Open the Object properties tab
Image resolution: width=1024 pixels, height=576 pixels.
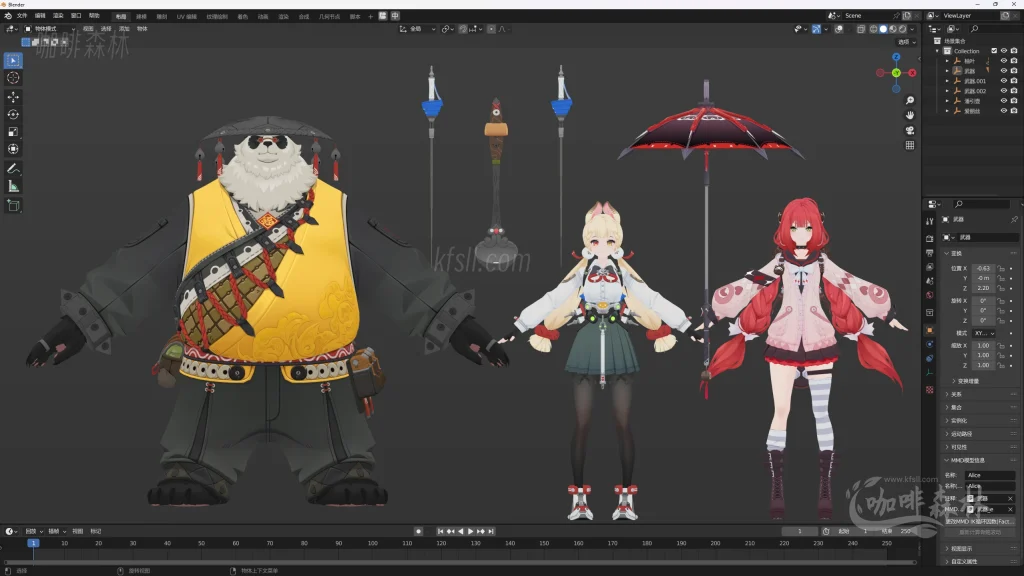pos(930,330)
